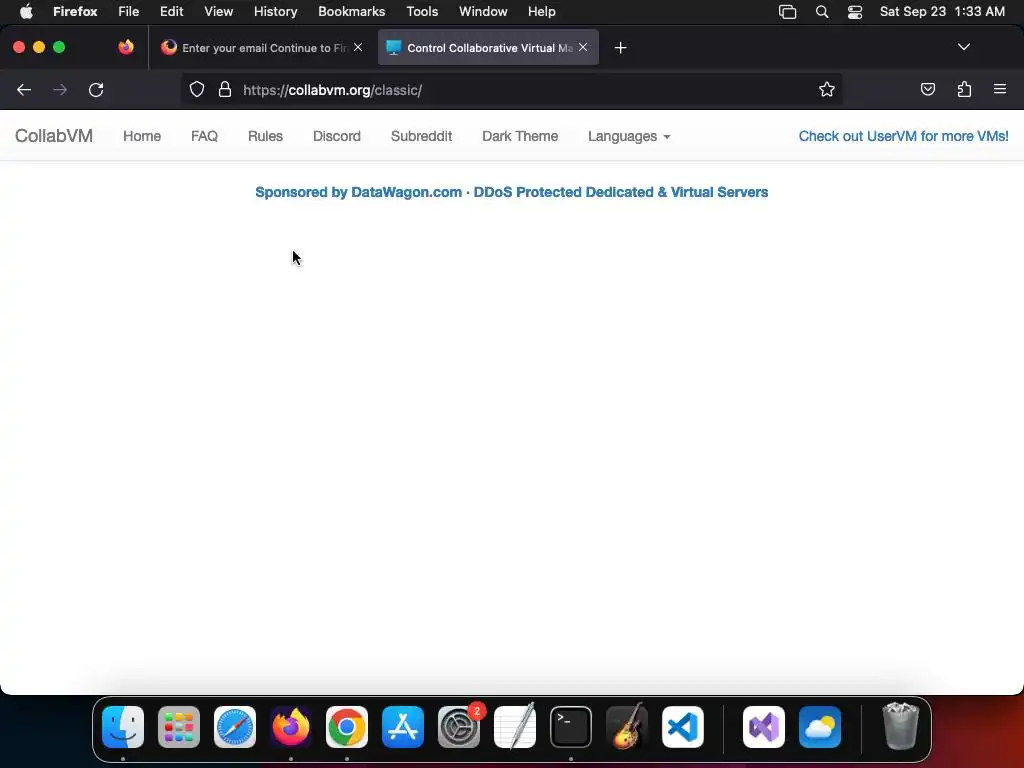Go back with the browser back arrow
This screenshot has height=768, width=1024.
(x=24, y=90)
